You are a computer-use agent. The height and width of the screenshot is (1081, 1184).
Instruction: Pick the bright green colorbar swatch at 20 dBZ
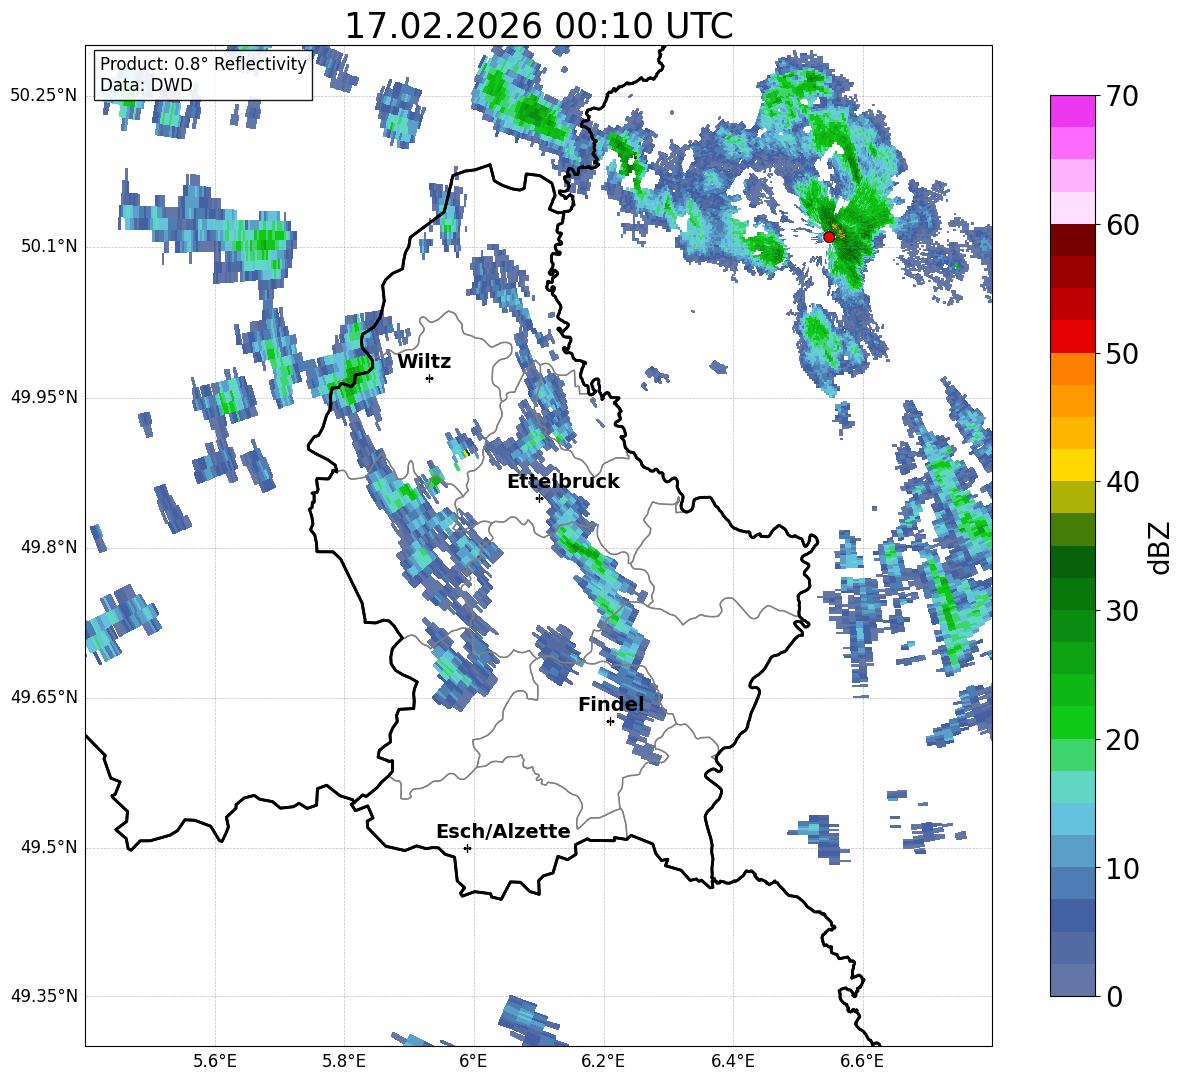click(x=1072, y=722)
